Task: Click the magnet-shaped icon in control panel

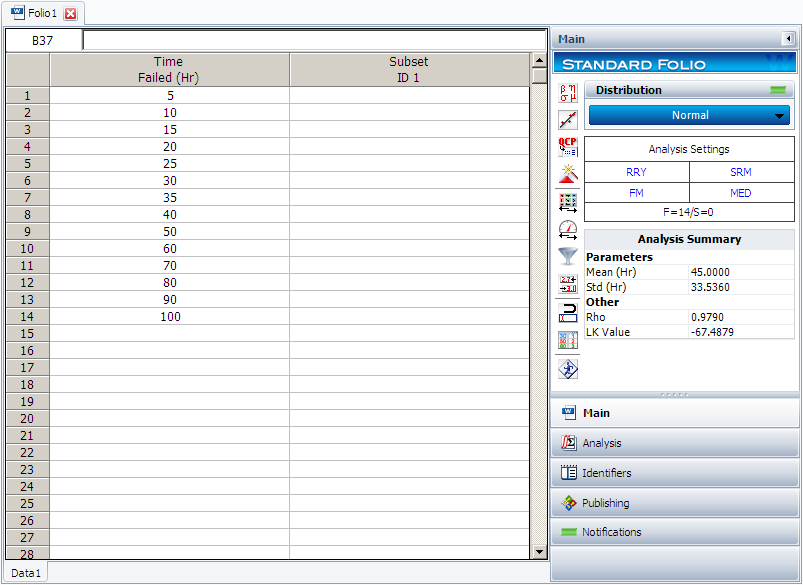Action: (x=568, y=312)
